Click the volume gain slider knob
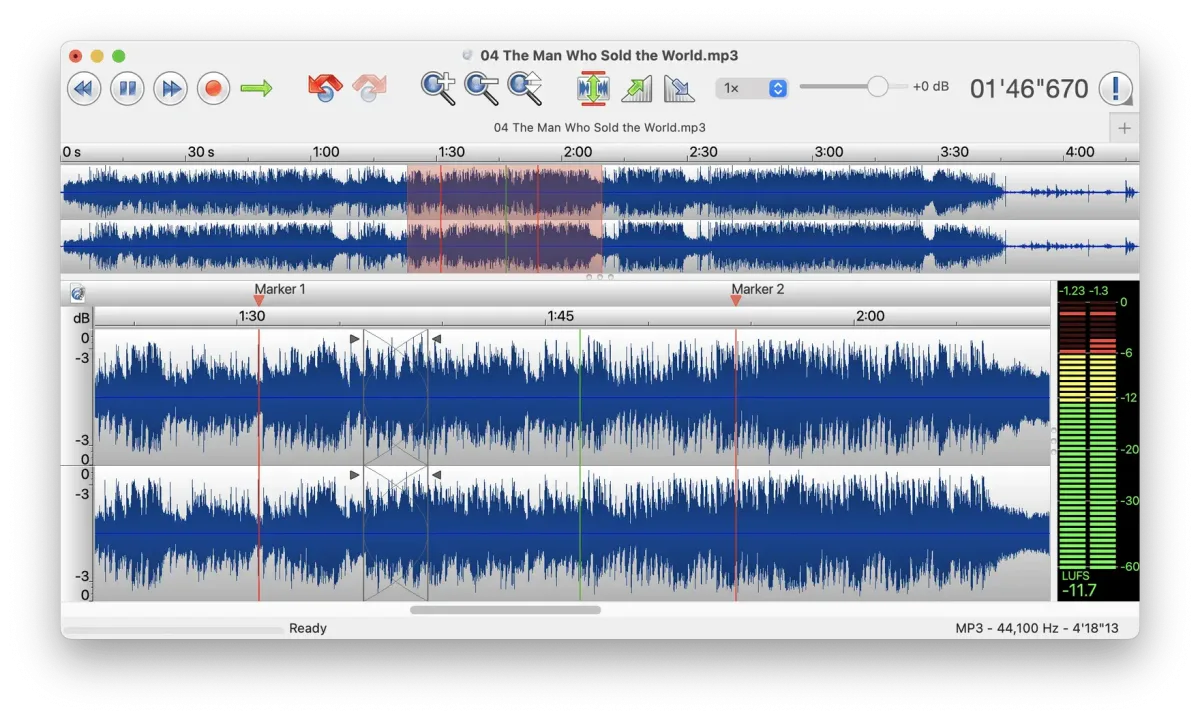The height and width of the screenshot is (719, 1200). tap(877, 87)
